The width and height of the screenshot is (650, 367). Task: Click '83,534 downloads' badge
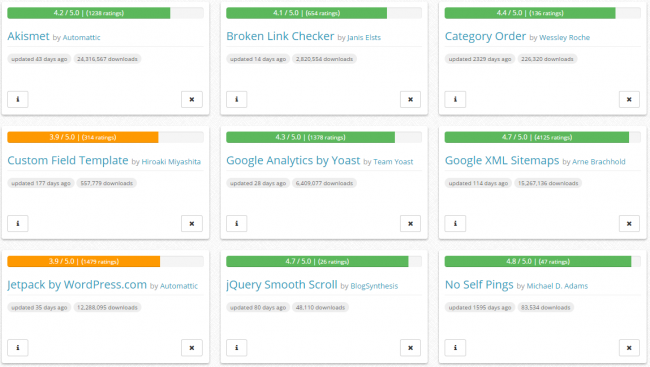546,308
